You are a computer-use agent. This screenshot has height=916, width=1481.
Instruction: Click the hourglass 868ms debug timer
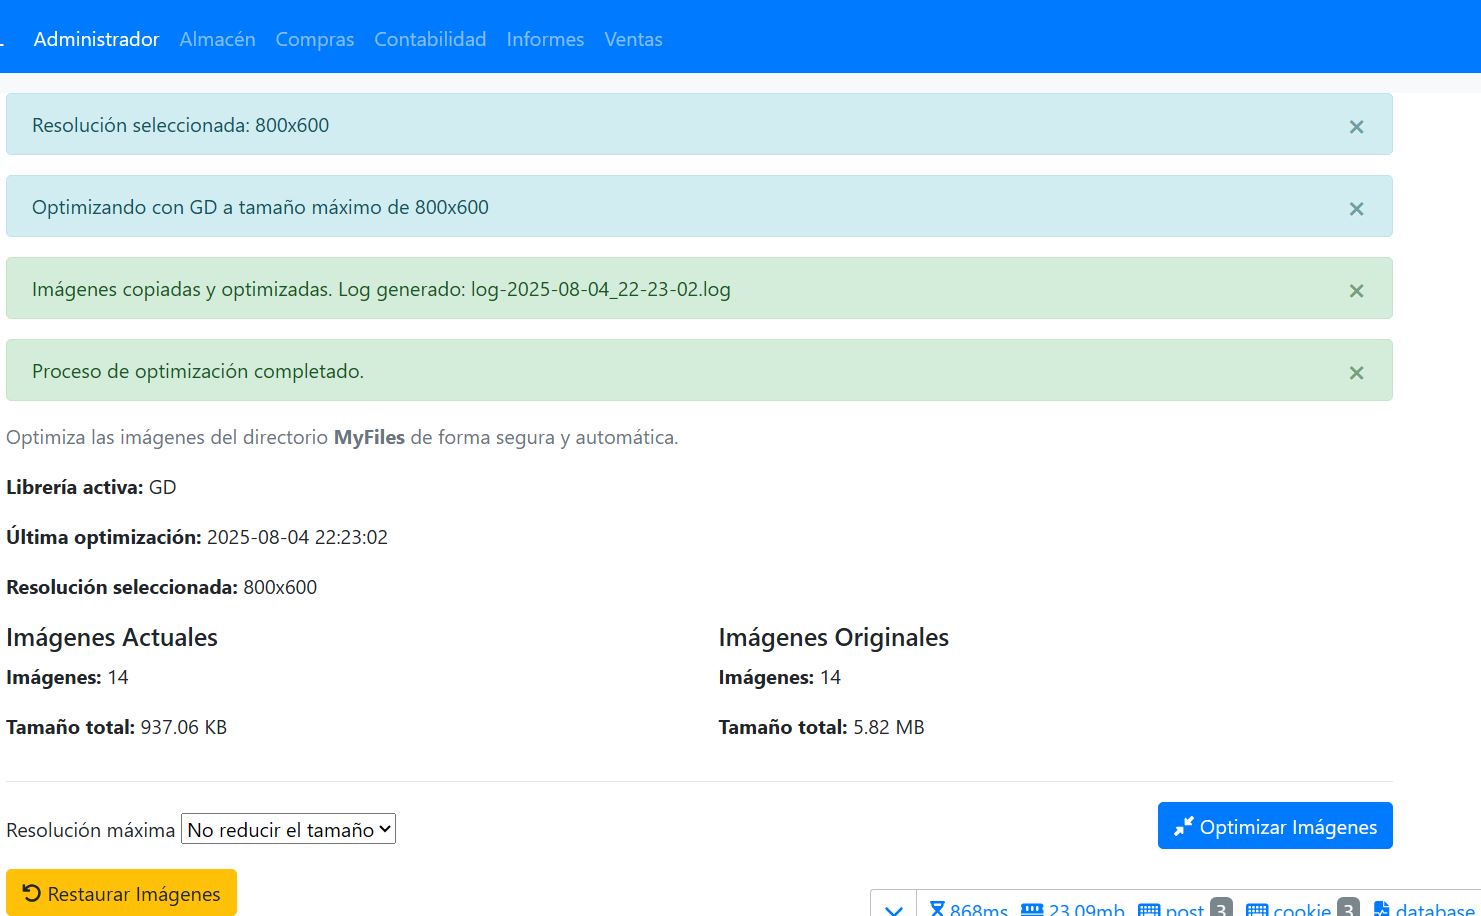[x=968, y=908]
